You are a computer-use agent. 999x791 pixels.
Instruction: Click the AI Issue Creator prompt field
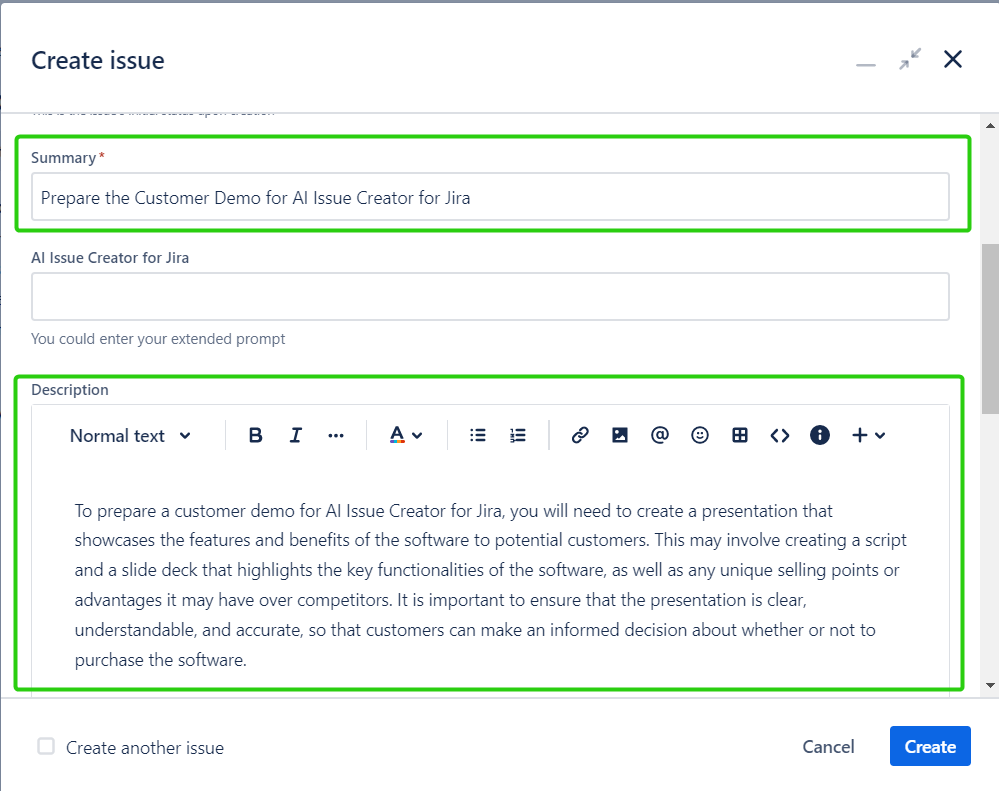[490, 296]
